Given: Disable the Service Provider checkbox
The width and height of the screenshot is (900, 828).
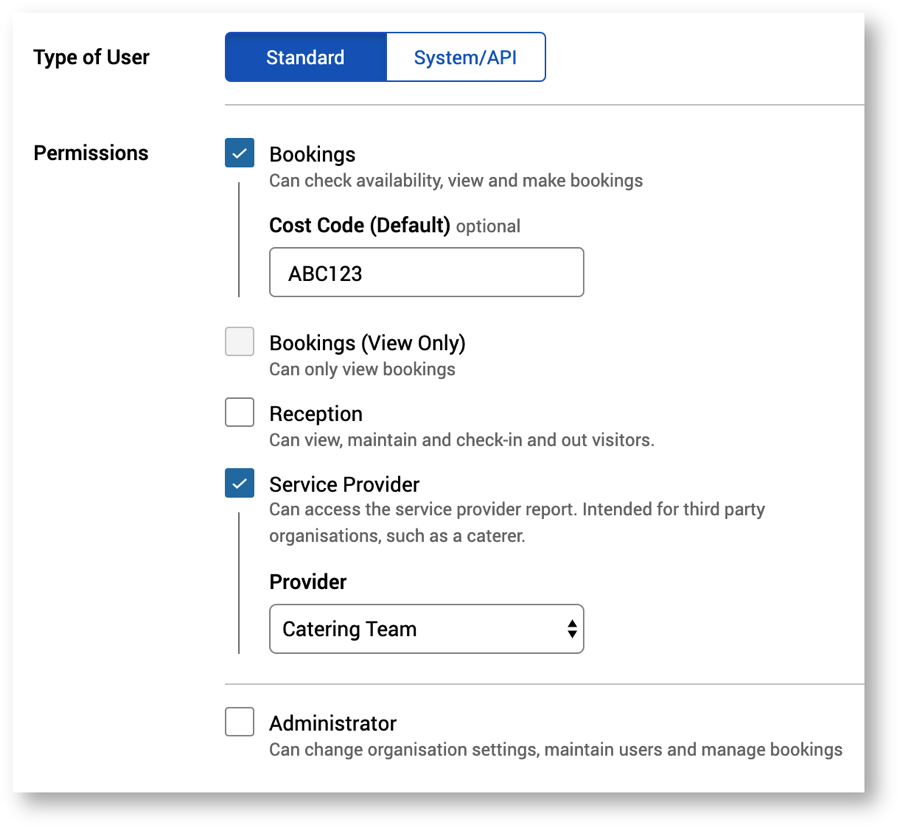Looking at the screenshot, I should pos(240,483).
